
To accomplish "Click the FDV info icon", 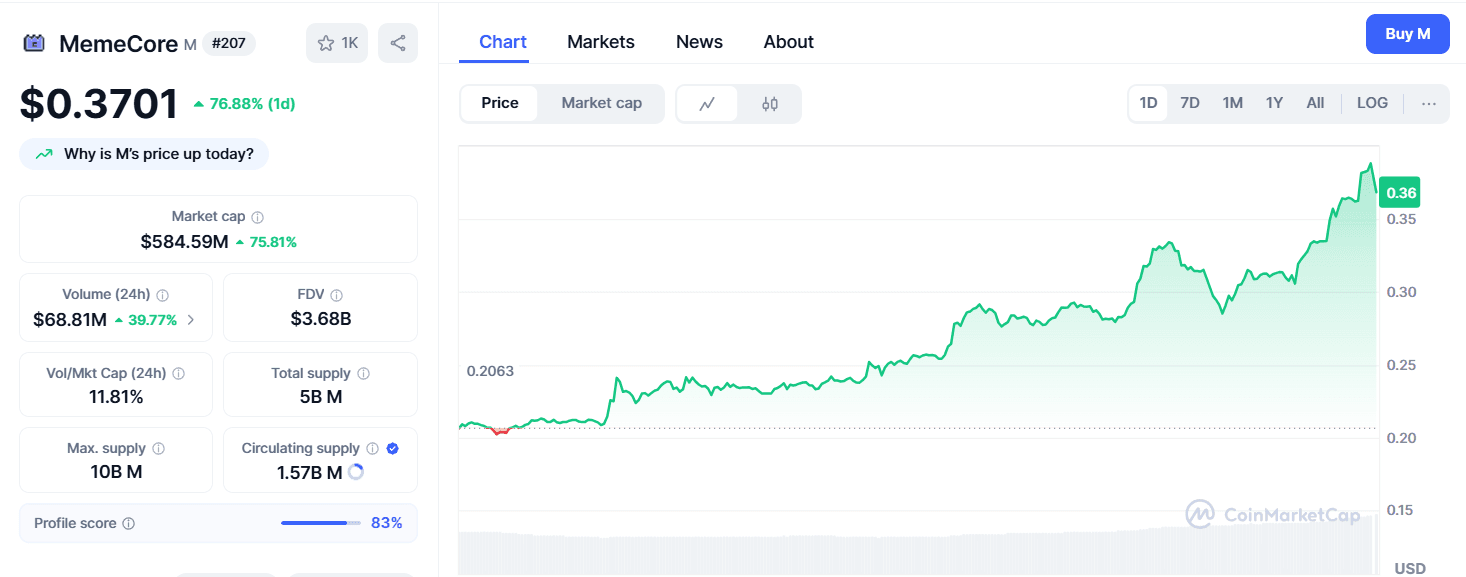I will point(337,295).
